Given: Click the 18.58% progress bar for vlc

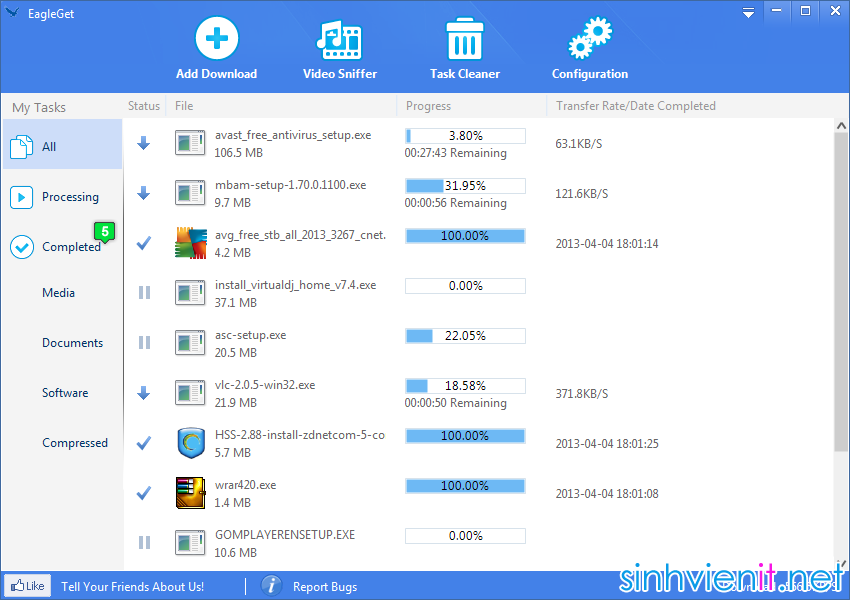Looking at the screenshot, I should click(465, 385).
